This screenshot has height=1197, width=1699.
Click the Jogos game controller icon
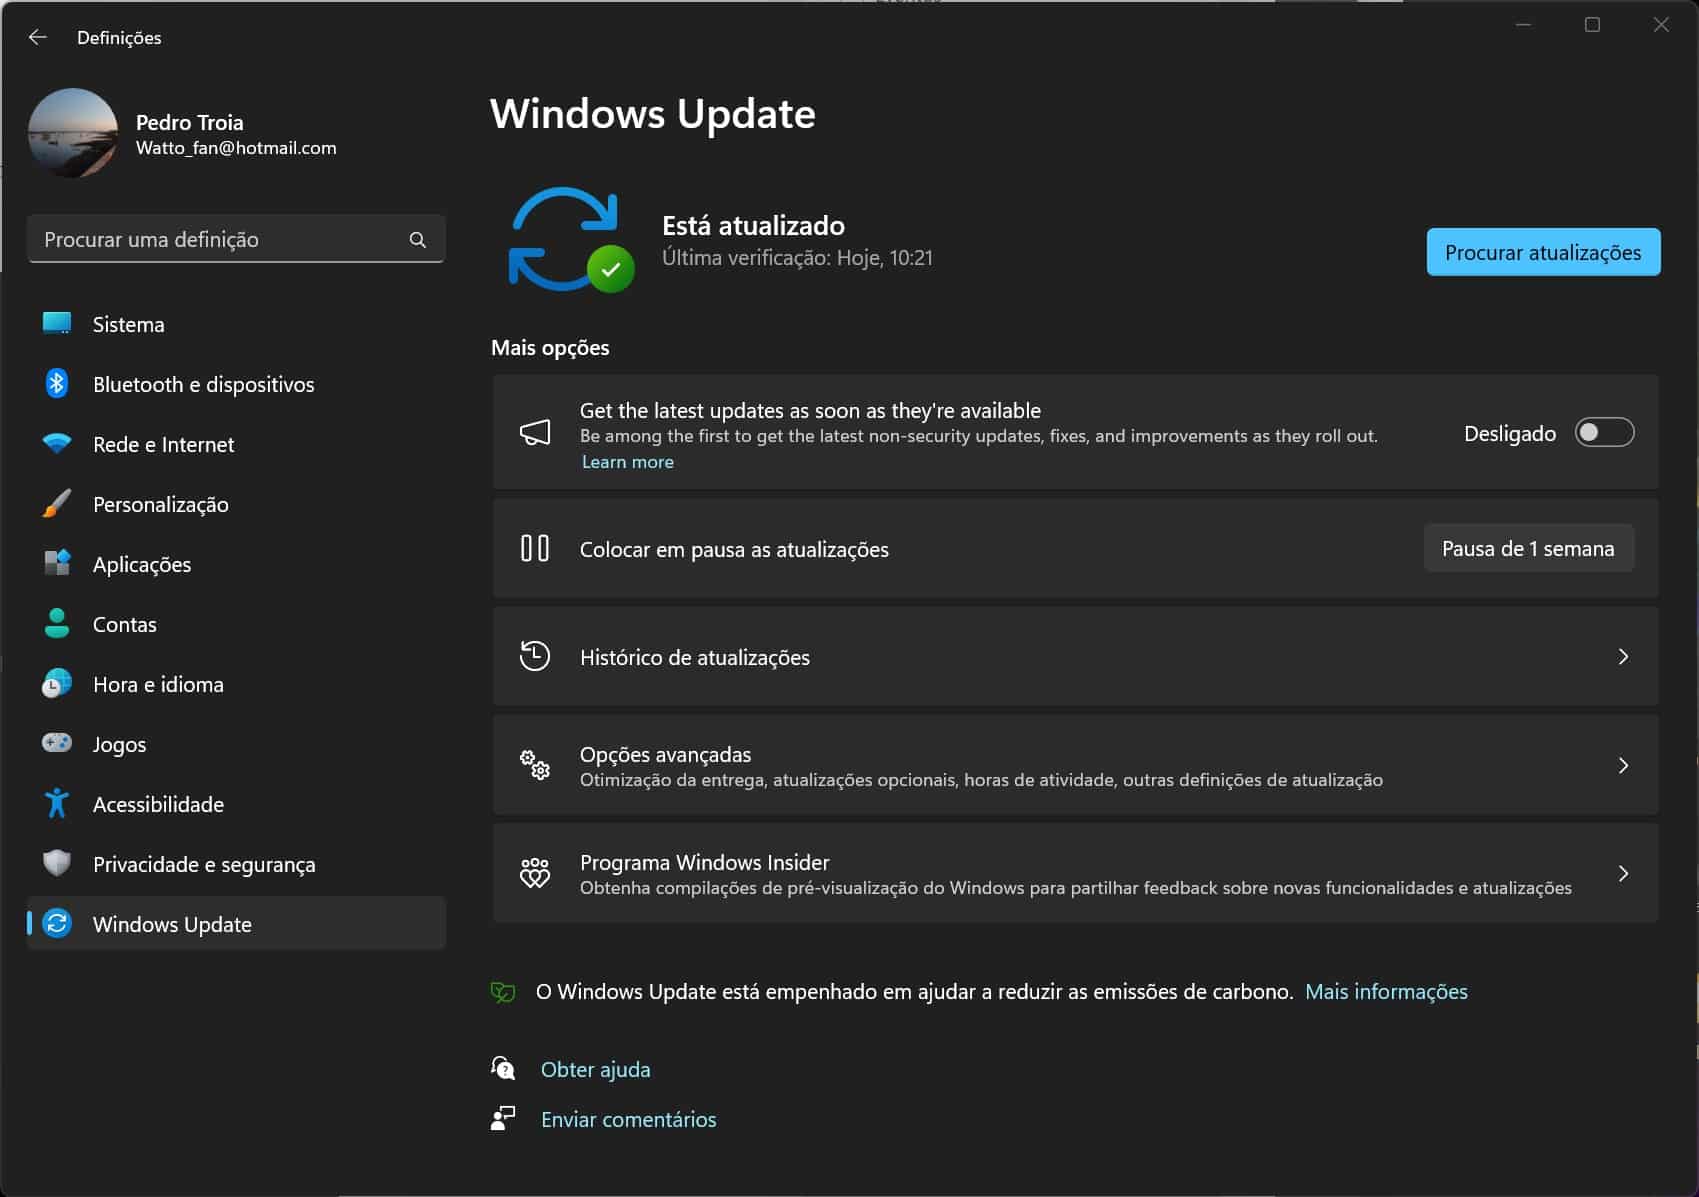tap(57, 743)
